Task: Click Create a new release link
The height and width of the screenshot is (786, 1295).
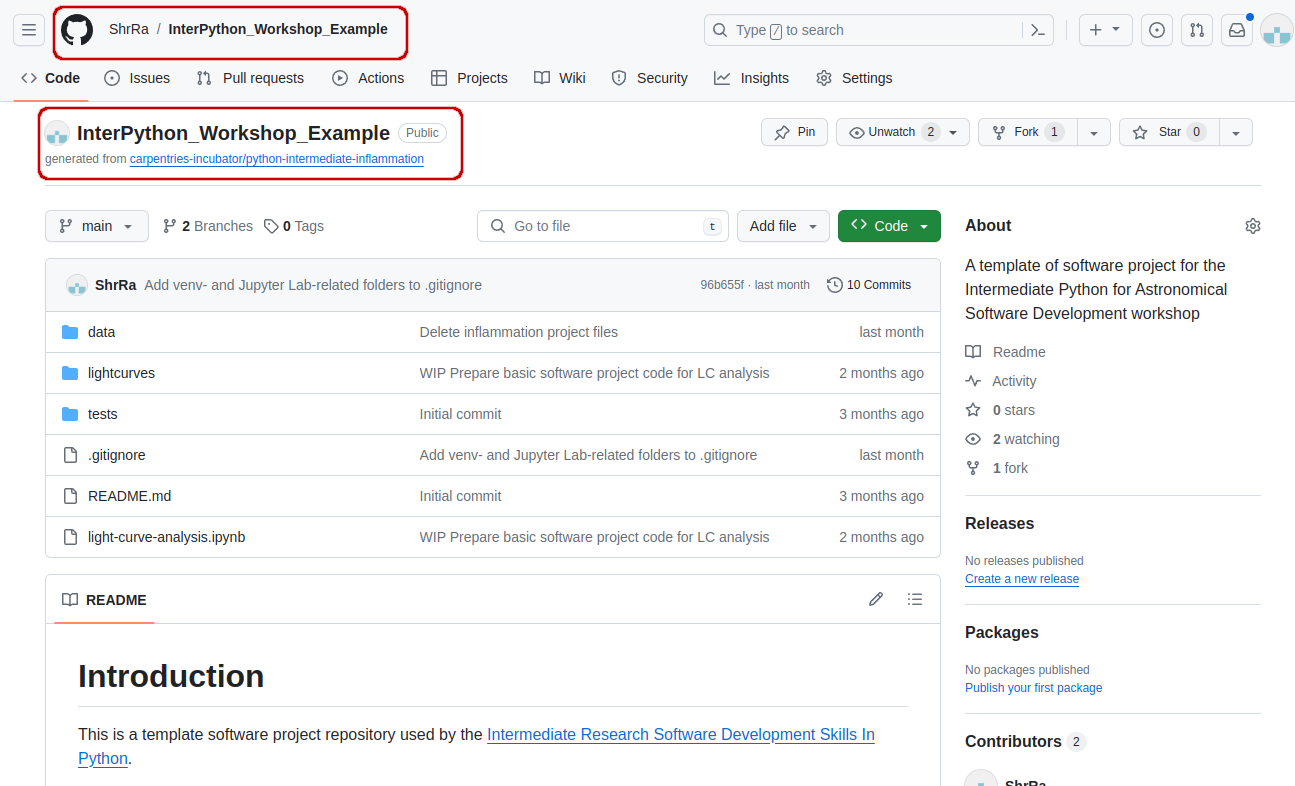Action: (x=1022, y=579)
